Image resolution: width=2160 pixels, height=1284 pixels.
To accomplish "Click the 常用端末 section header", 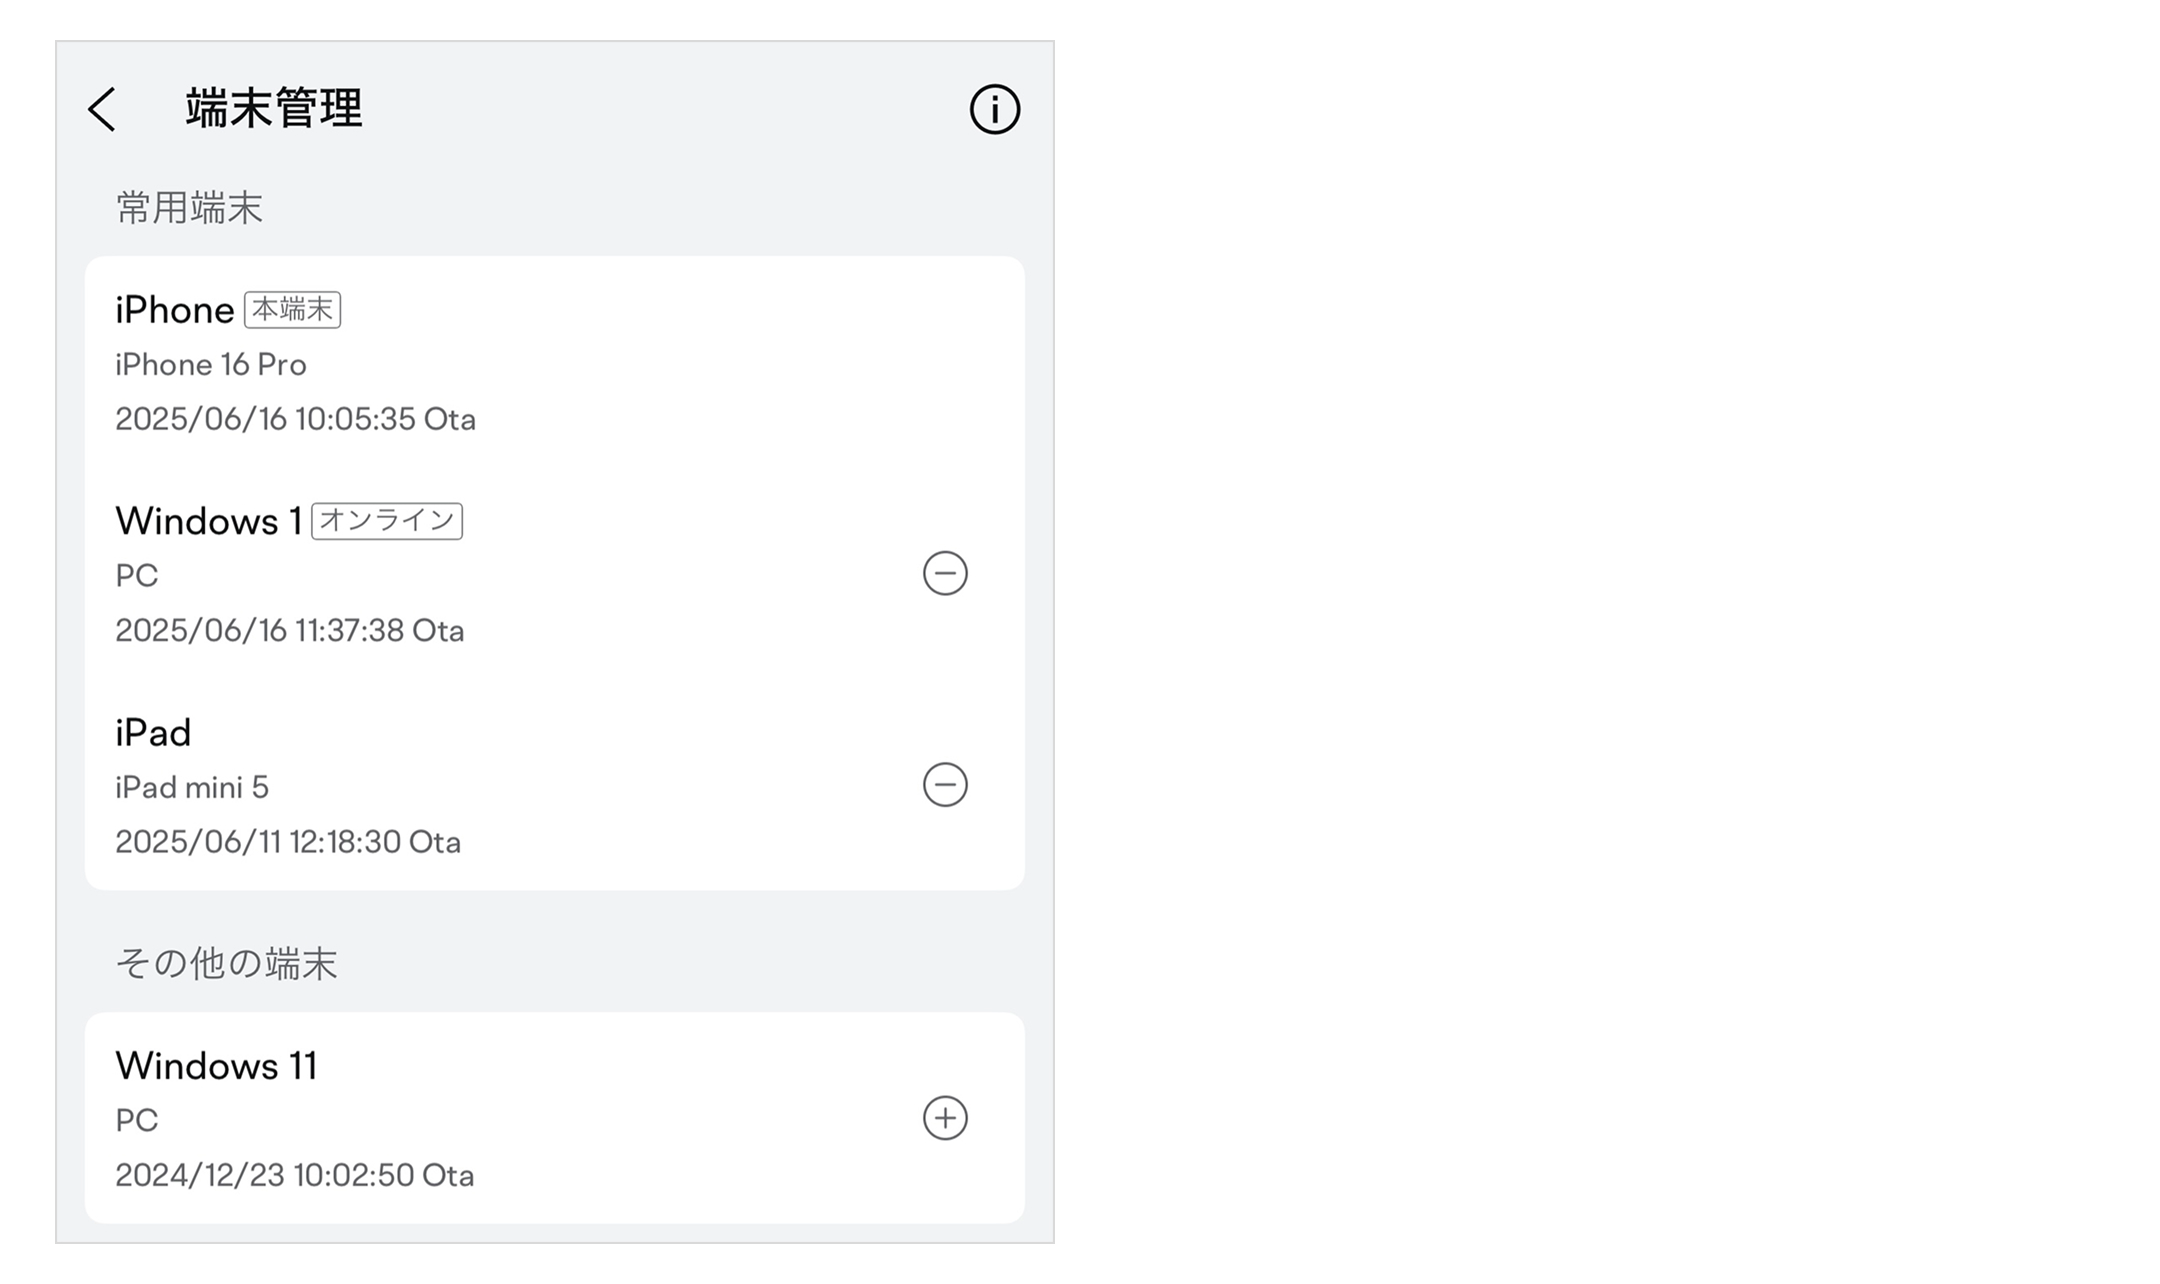I will tap(189, 208).
